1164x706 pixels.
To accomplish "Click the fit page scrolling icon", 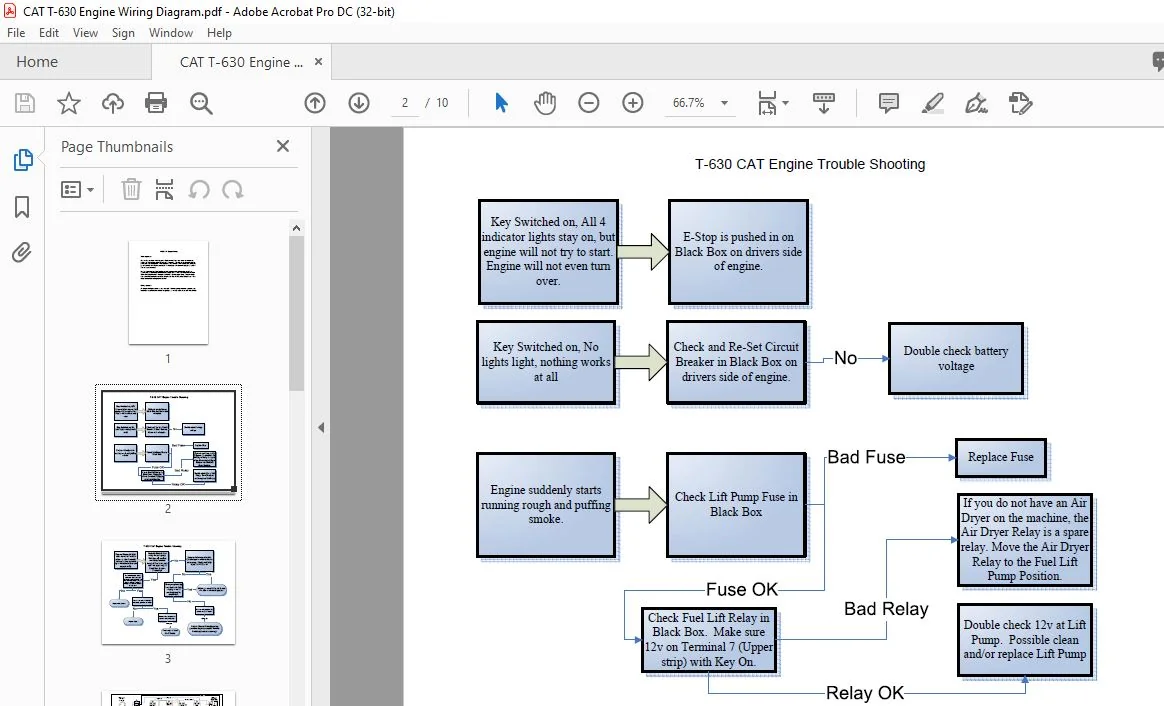I will (x=767, y=103).
